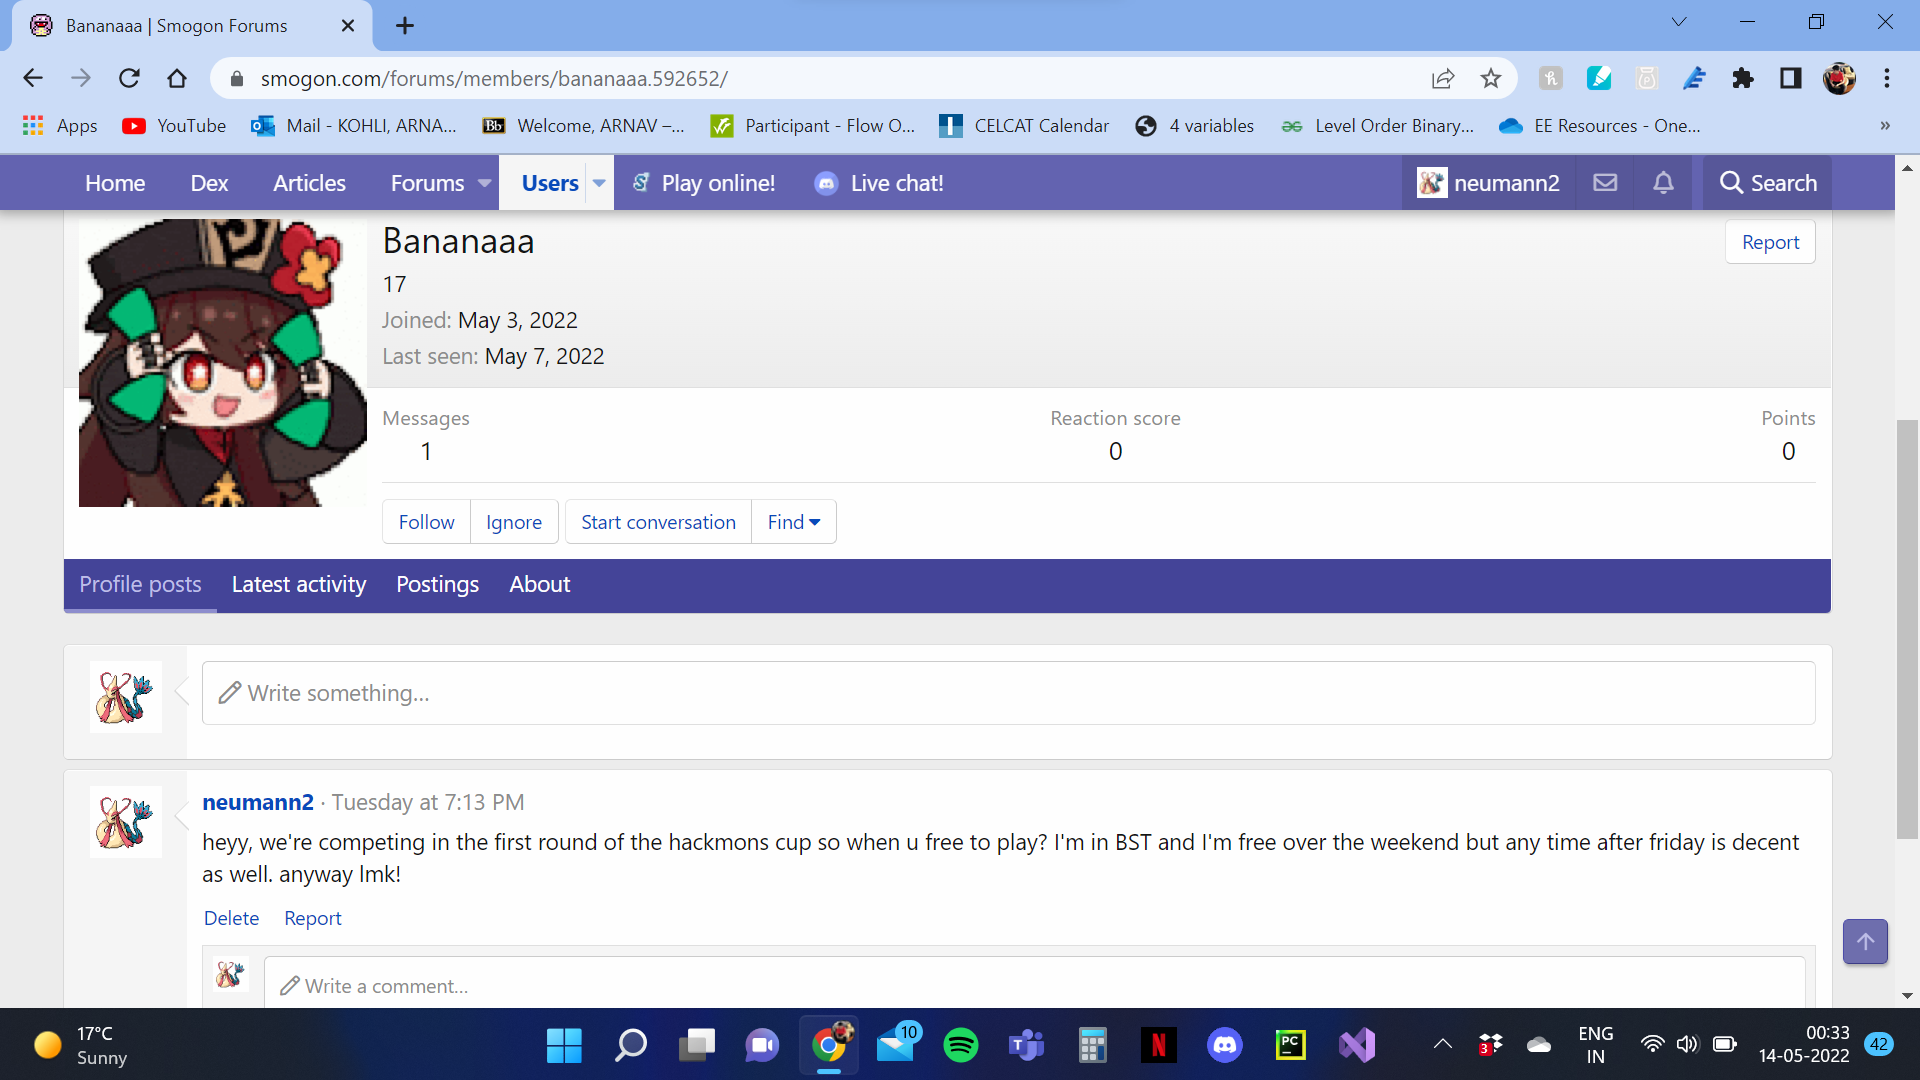This screenshot has width=1920, height=1080.
Task: Open Spotify from the taskbar
Action: click(961, 1046)
